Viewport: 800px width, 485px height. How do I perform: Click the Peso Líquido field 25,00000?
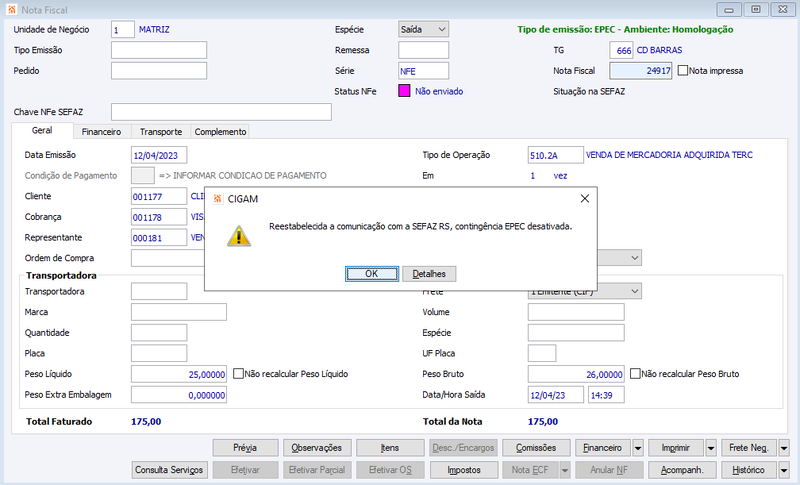pyautogui.click(x=179, y=374)
